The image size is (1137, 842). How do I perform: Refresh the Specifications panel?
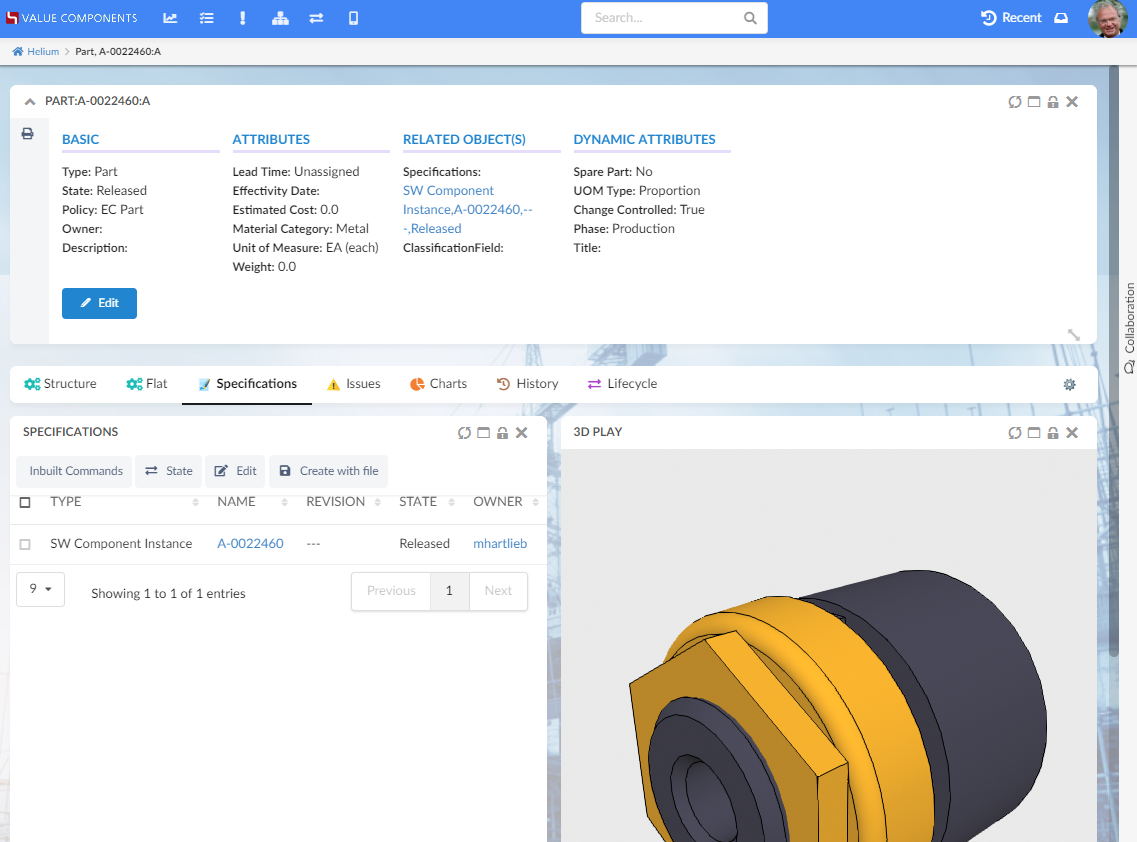pyautogui.click(x=464, y=433)
